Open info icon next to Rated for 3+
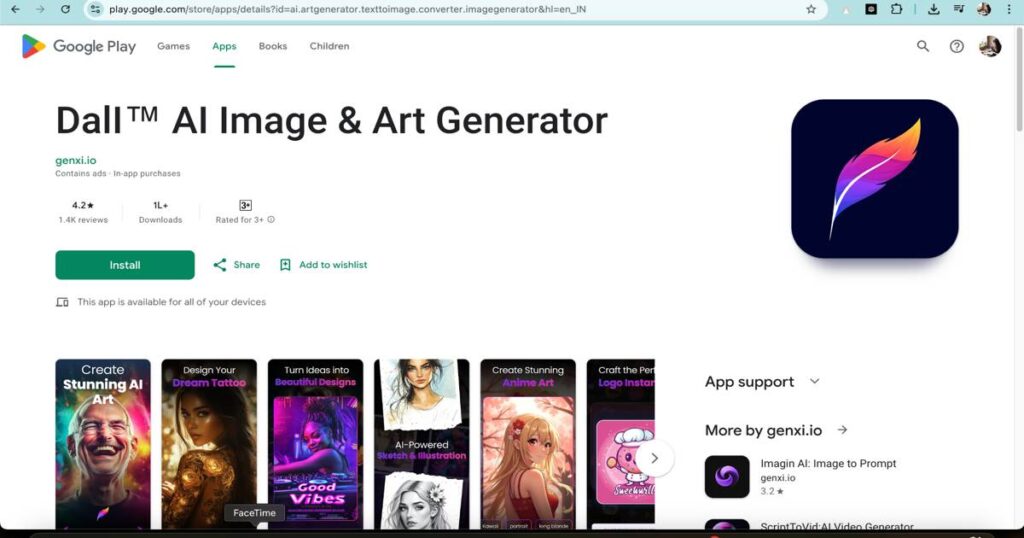1024x538 pixels. point(271,220)
